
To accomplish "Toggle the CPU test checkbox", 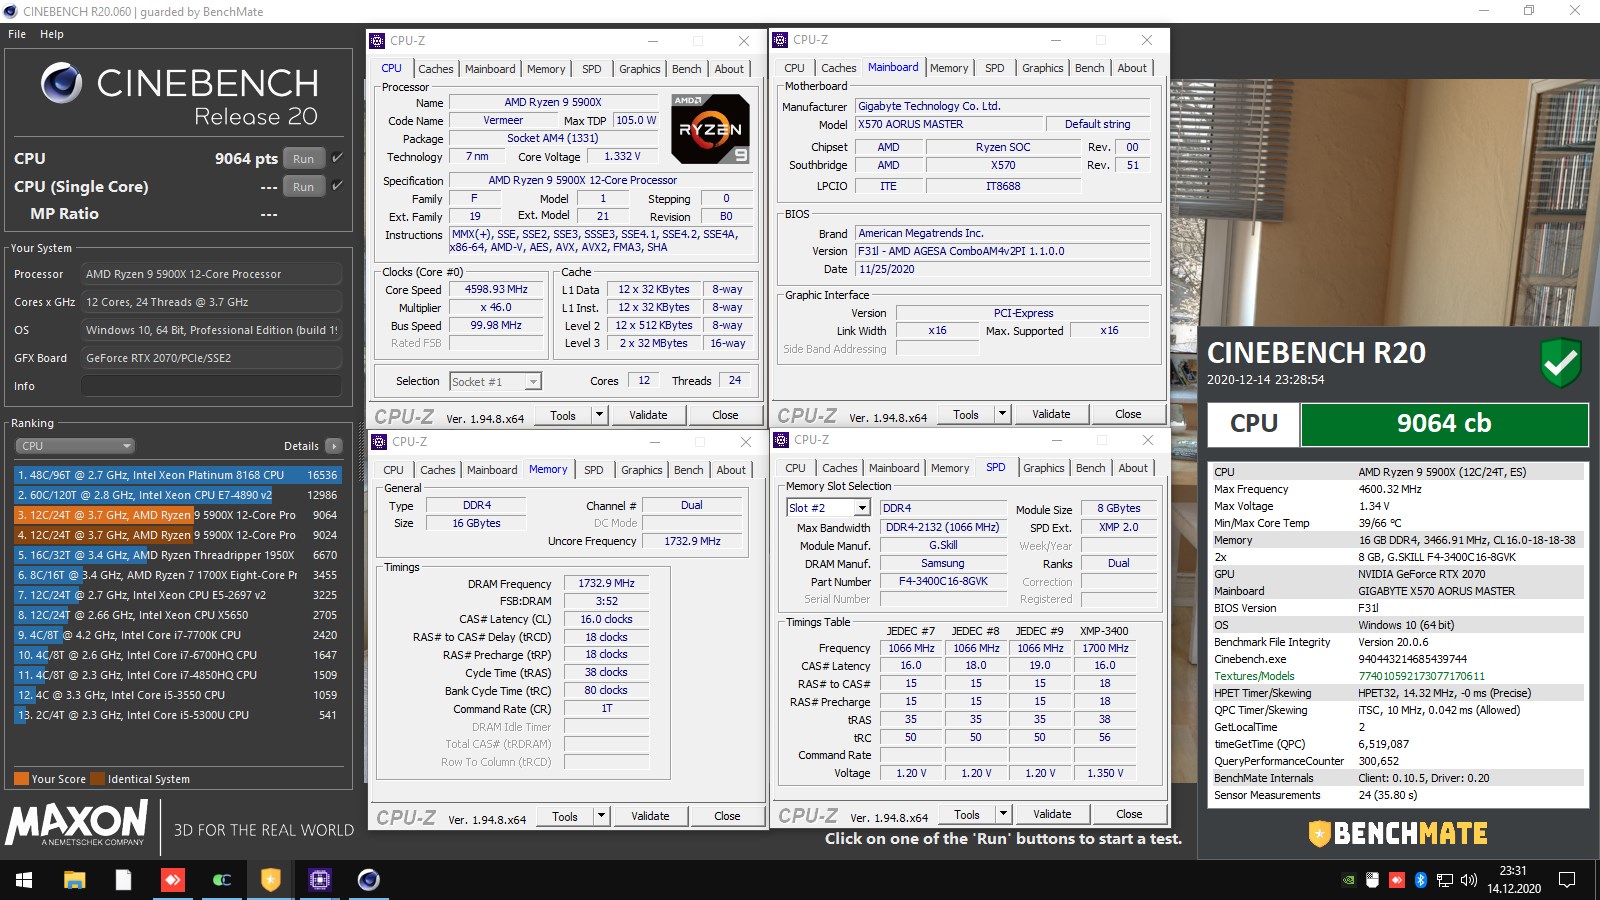I will [x=337, y=158].
